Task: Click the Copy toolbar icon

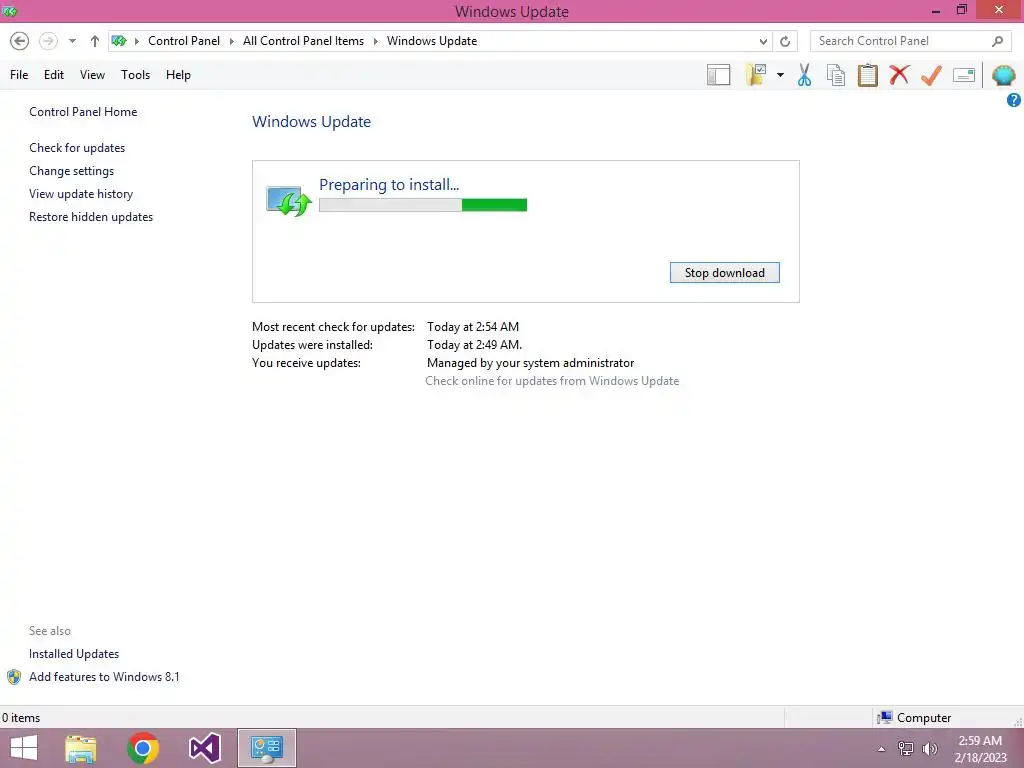Action: (x=836, y=75)
